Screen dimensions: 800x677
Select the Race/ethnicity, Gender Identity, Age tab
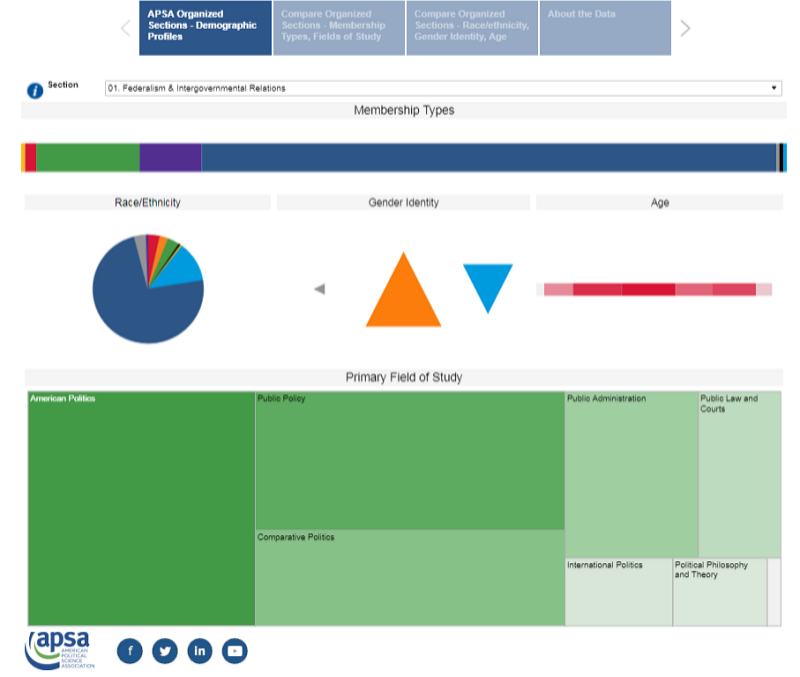472,28
